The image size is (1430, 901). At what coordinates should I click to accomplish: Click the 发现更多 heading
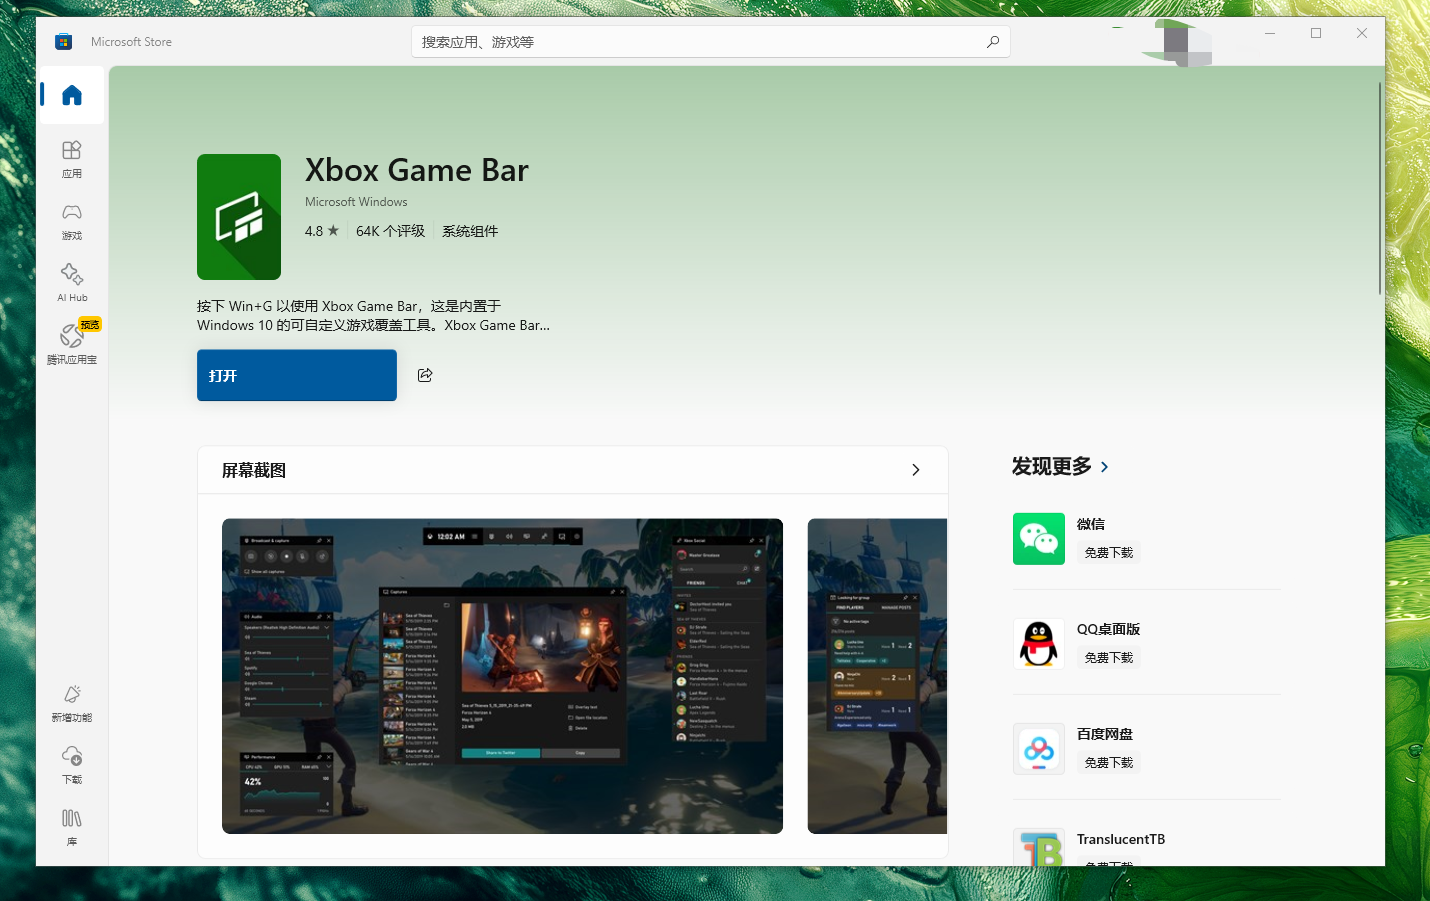coord(1052,466)
